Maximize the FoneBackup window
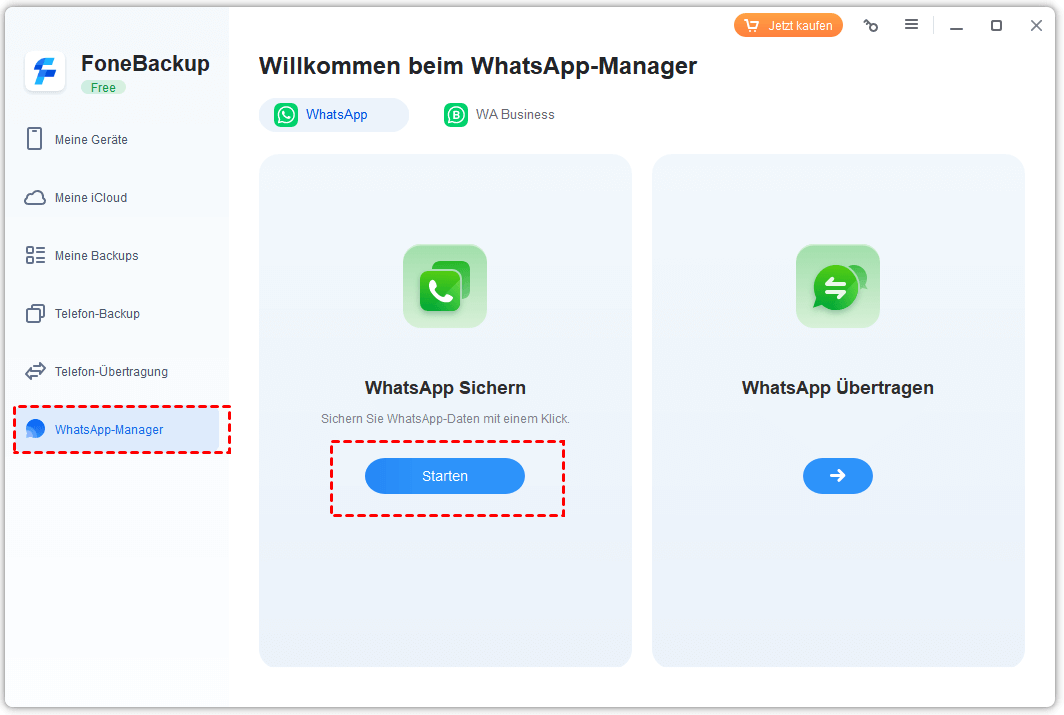The width and height of the screenshot is (1064, 715). pos(996,26)
